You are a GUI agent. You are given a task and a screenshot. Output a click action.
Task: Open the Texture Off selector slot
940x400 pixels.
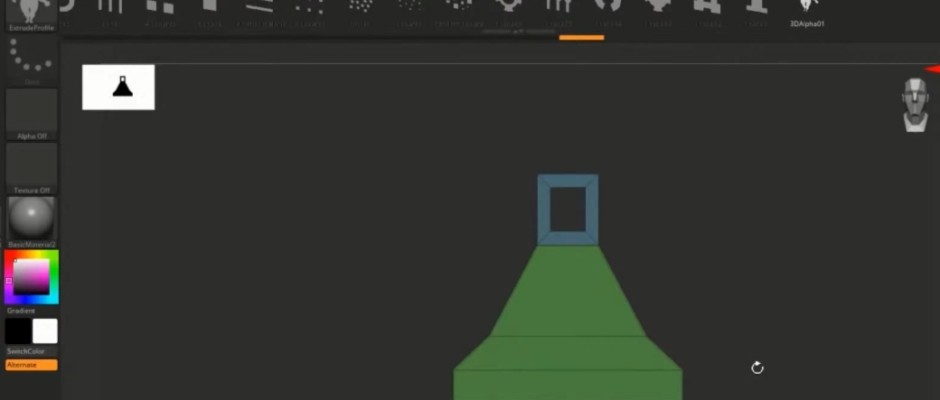31,166
